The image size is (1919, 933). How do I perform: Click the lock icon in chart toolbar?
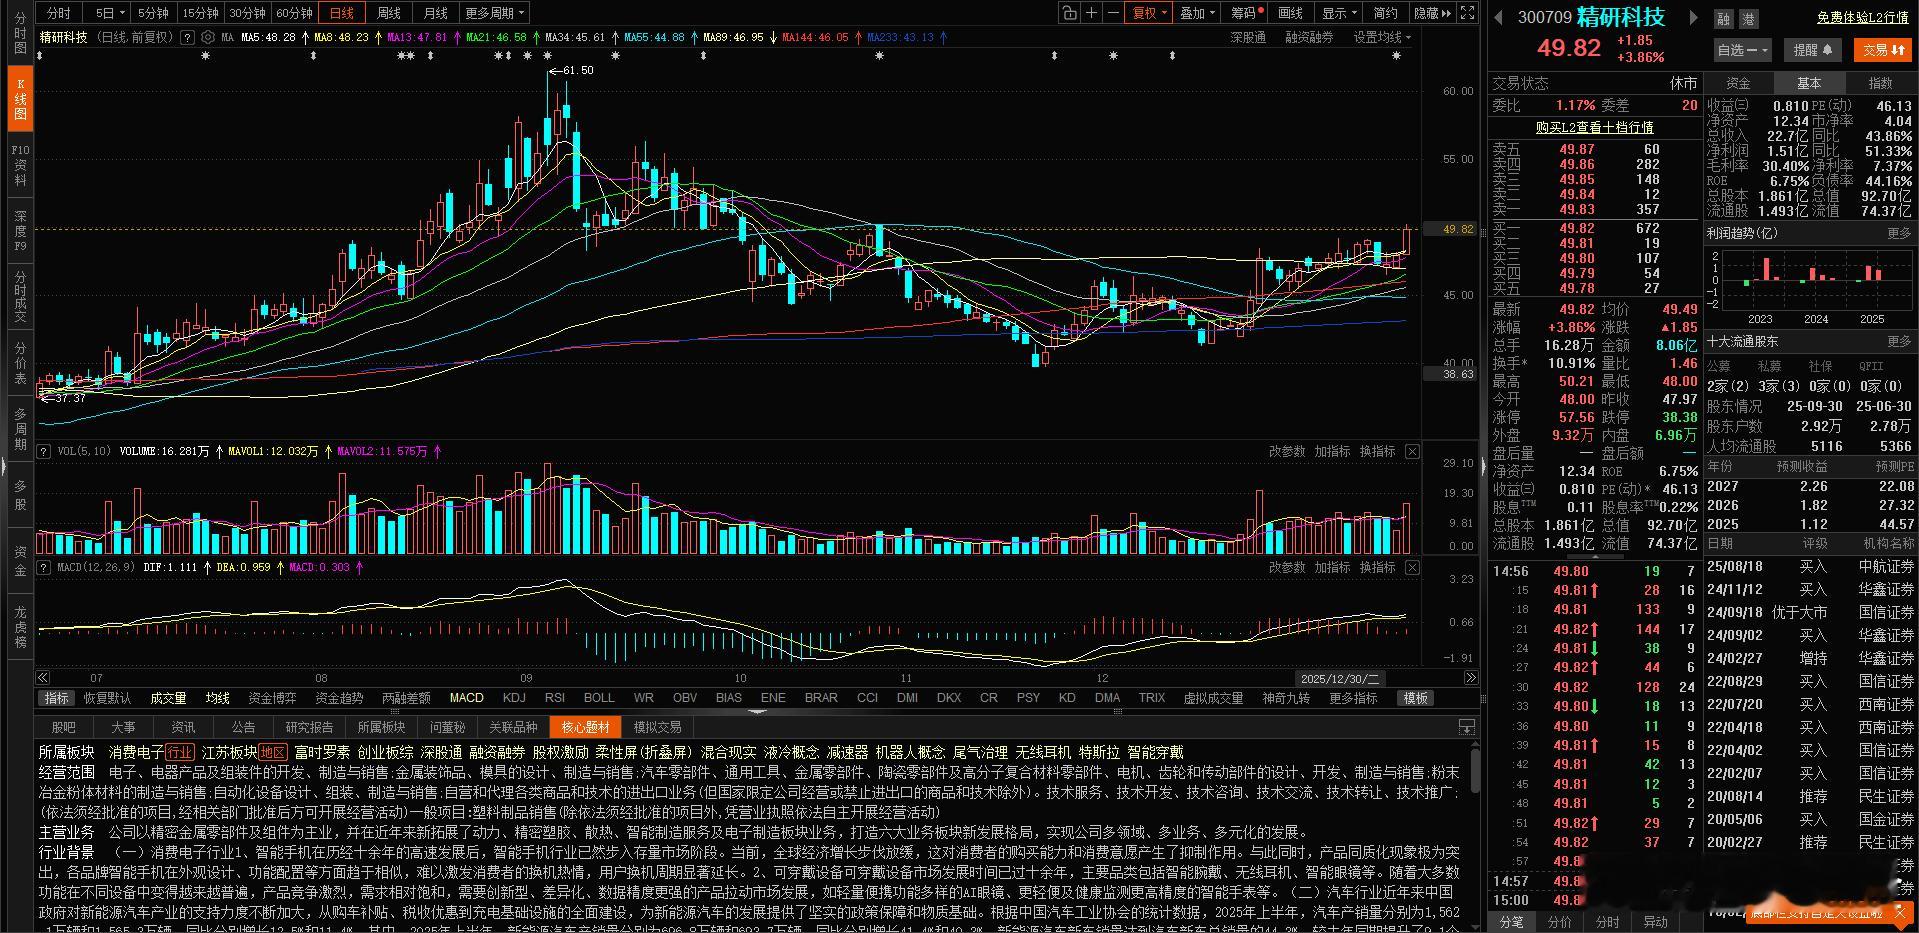coord(1070,13)
